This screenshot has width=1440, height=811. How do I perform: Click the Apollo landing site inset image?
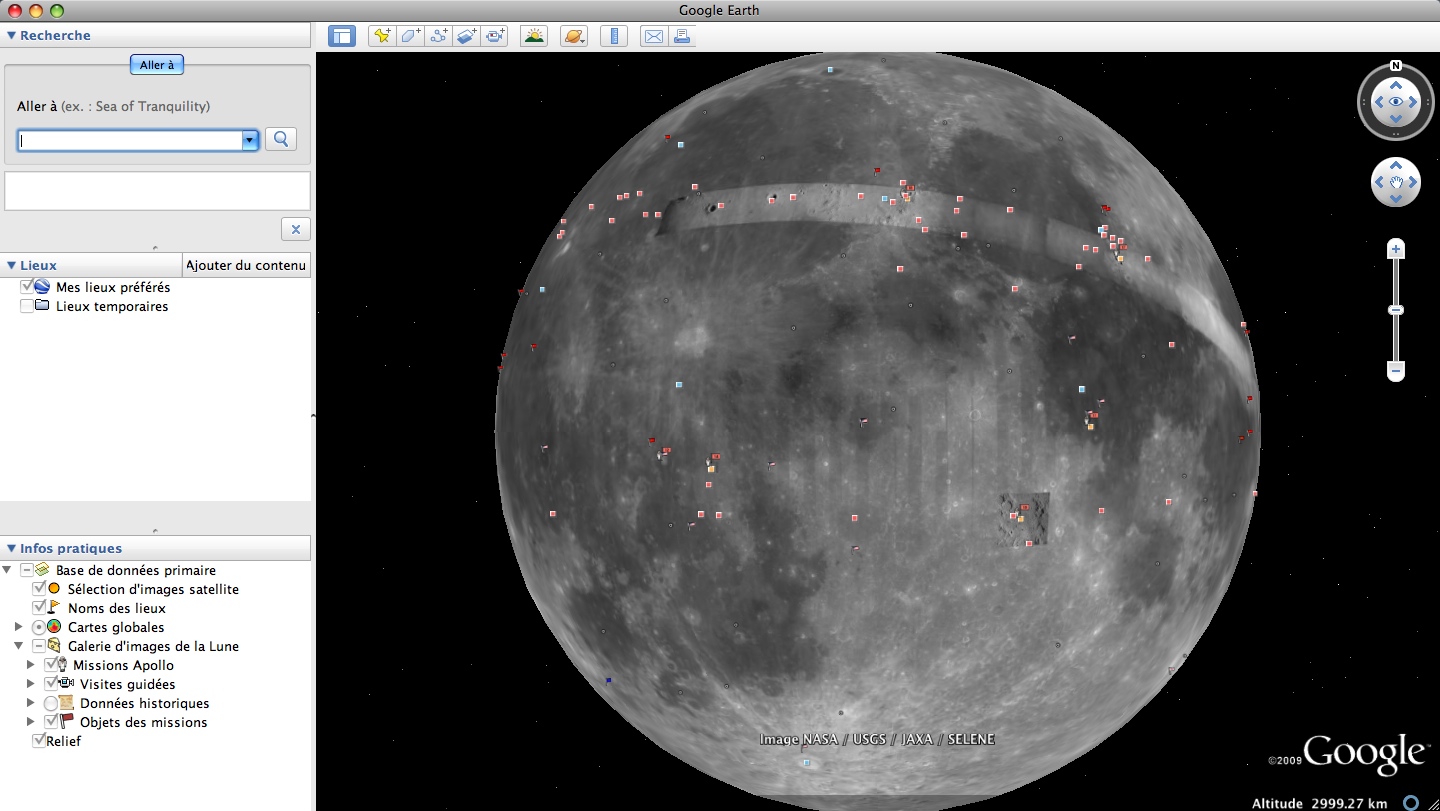click(x=1024, y=519)
